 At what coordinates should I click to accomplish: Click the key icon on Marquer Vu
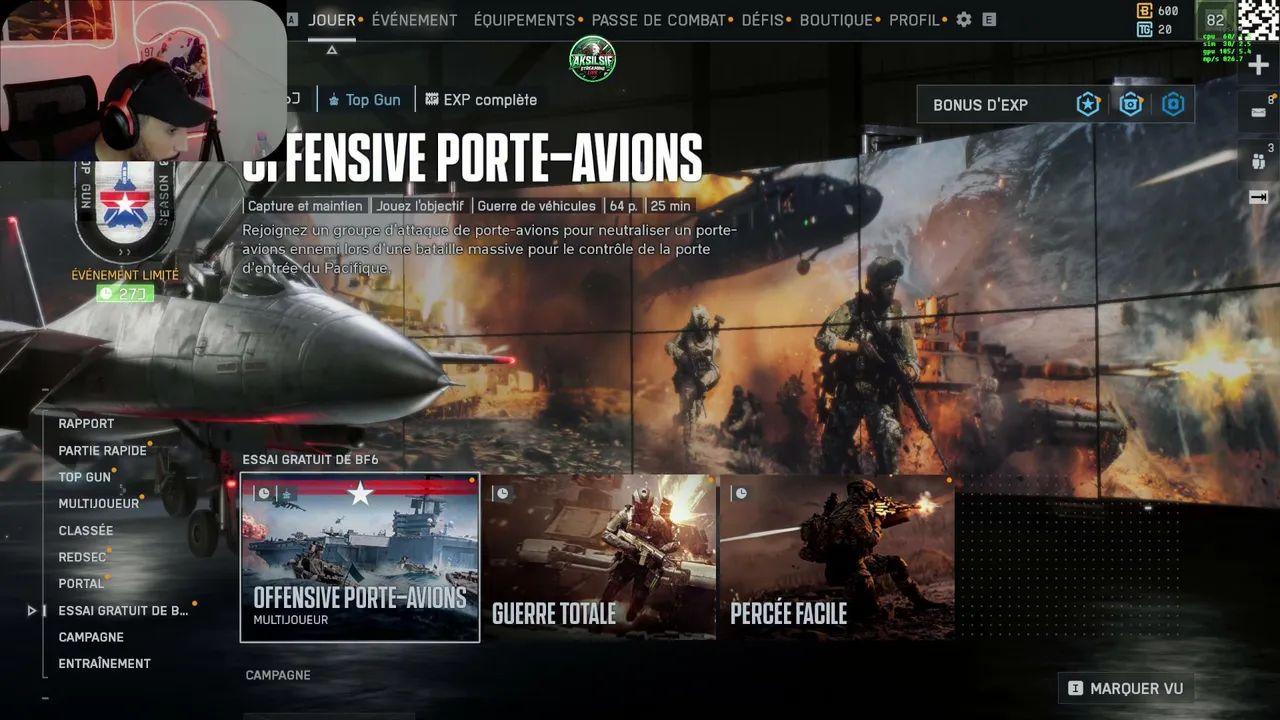[x=1076, y=688]
